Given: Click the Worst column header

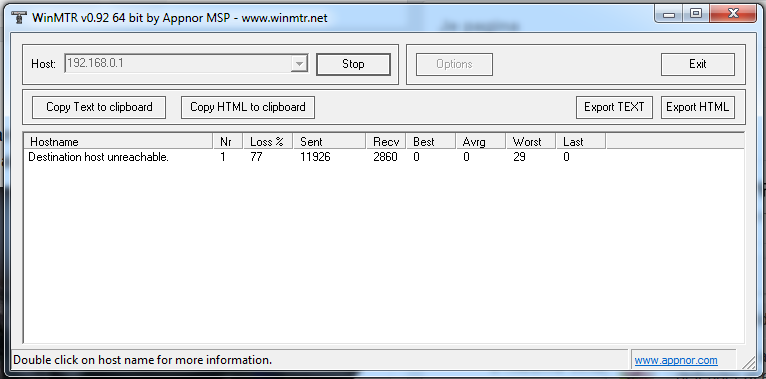Looking at the screenshot, I should pos(531,142).
